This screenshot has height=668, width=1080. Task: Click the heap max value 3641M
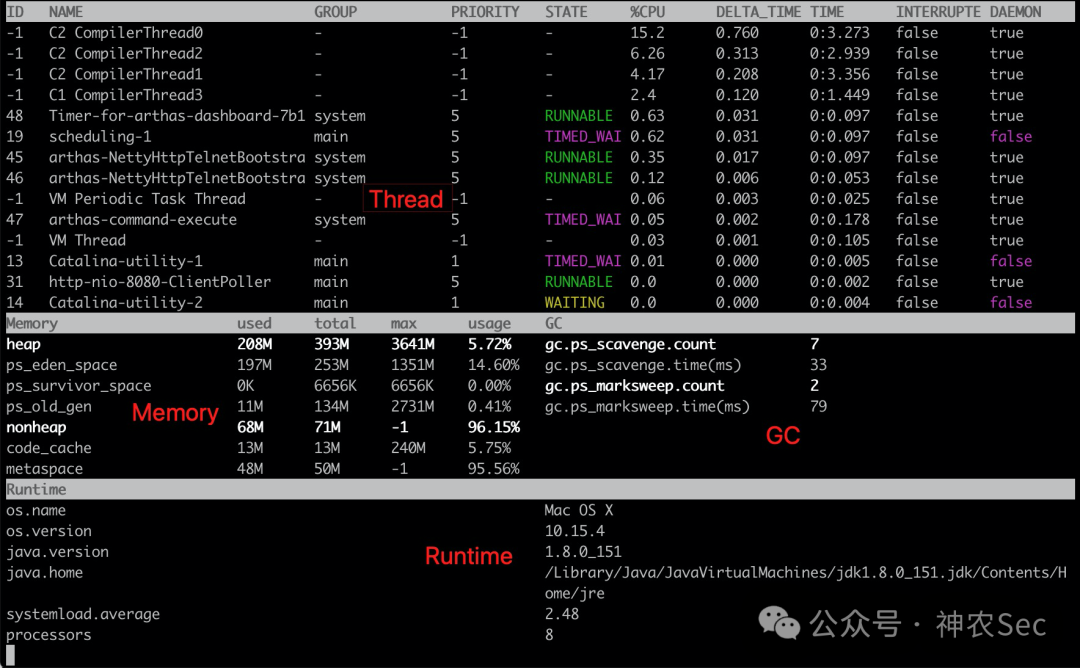[413, 344]
